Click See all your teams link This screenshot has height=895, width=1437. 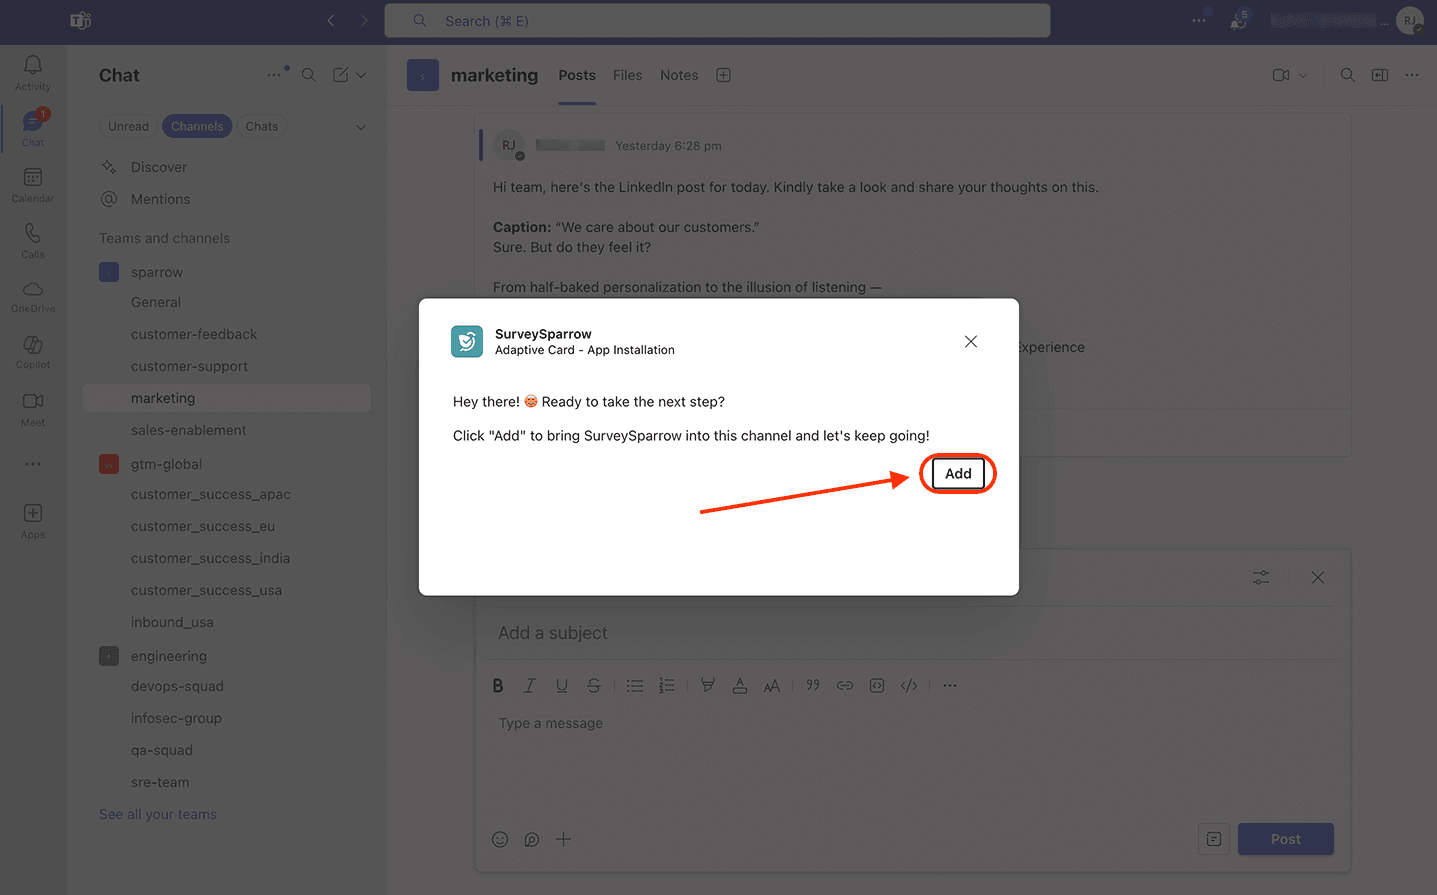pyautogui.click(x=158, y=815)
